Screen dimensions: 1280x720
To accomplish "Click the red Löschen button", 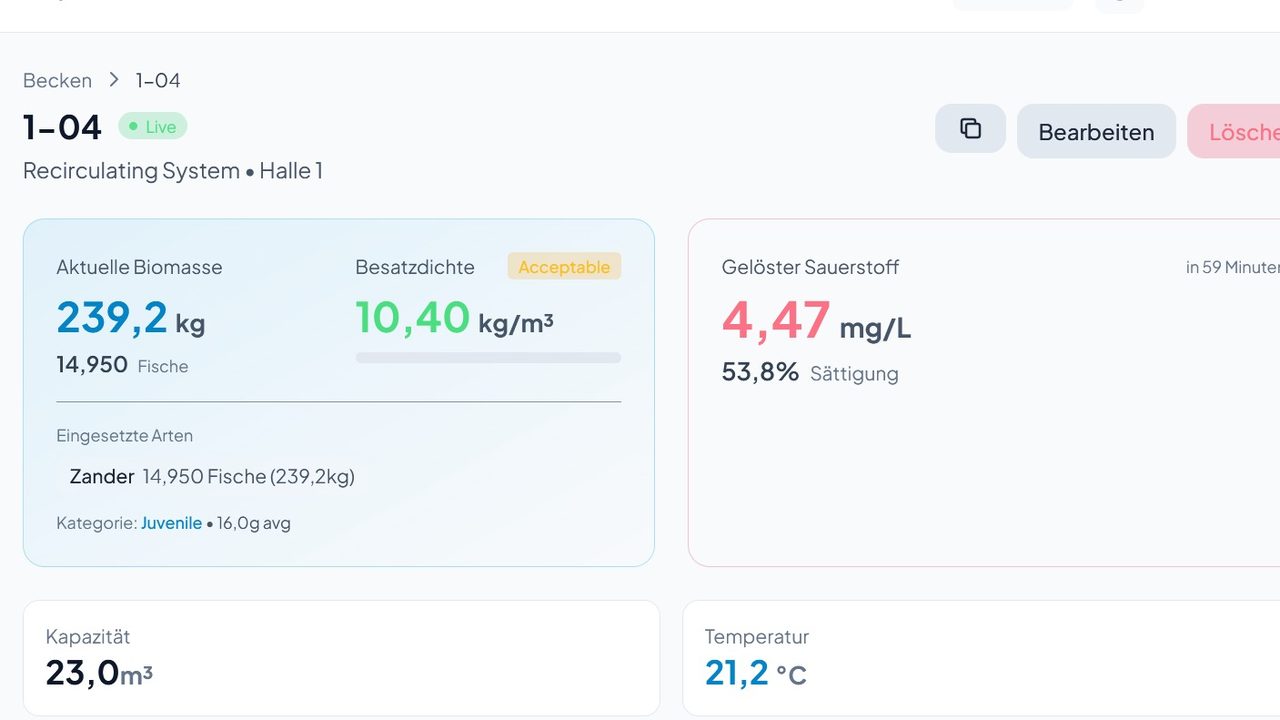I will click(x=1234, y=131).
